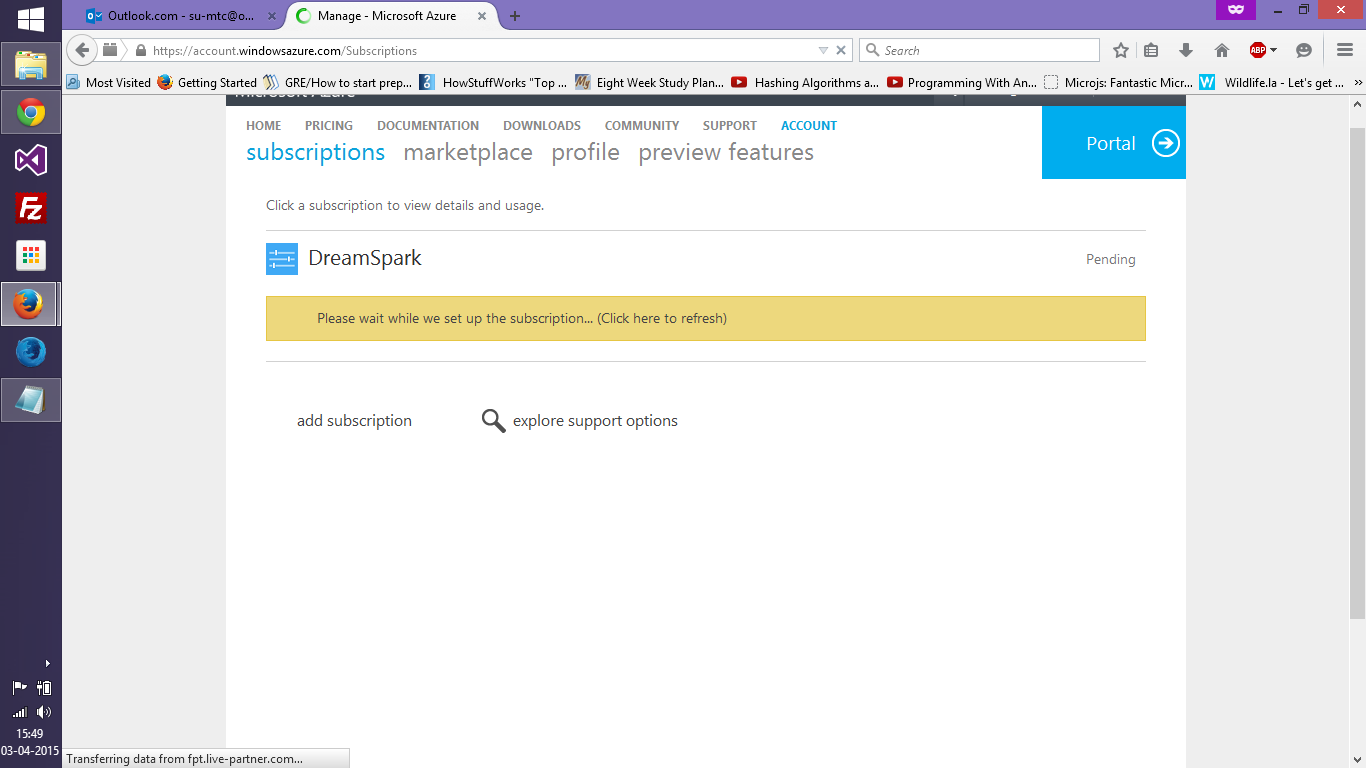The height and width of the screenshot is (768, 1366).
Task: Click the Adblock Plus ABP icon
Action: click(1258, 50)
